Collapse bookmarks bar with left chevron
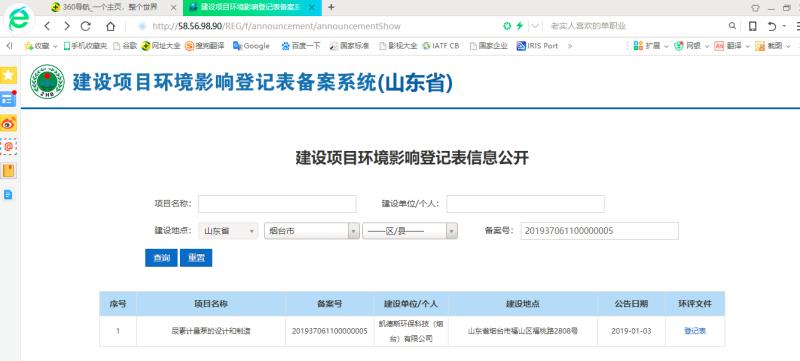Image resolution: width=800 pixels, height=361 pixels. tap(9, 46)
